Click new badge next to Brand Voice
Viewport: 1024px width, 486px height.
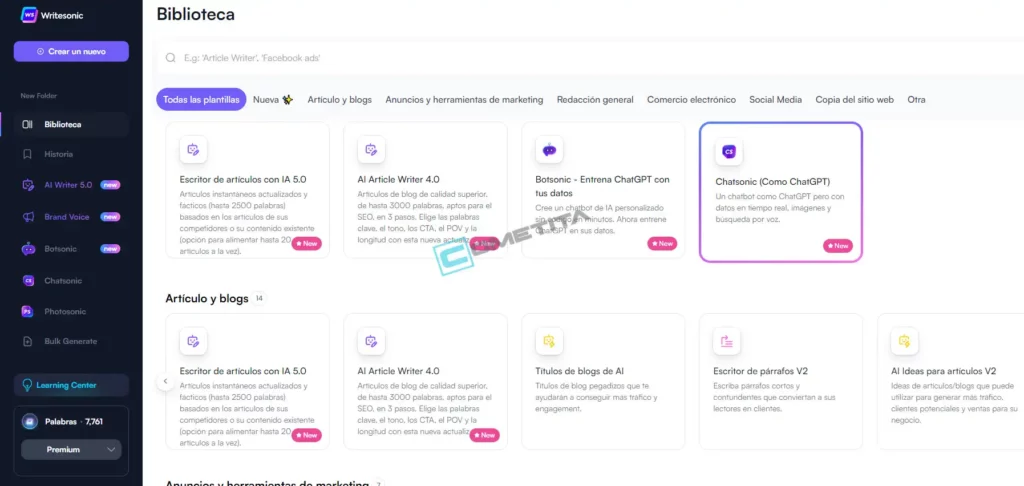tap(110, 217)
